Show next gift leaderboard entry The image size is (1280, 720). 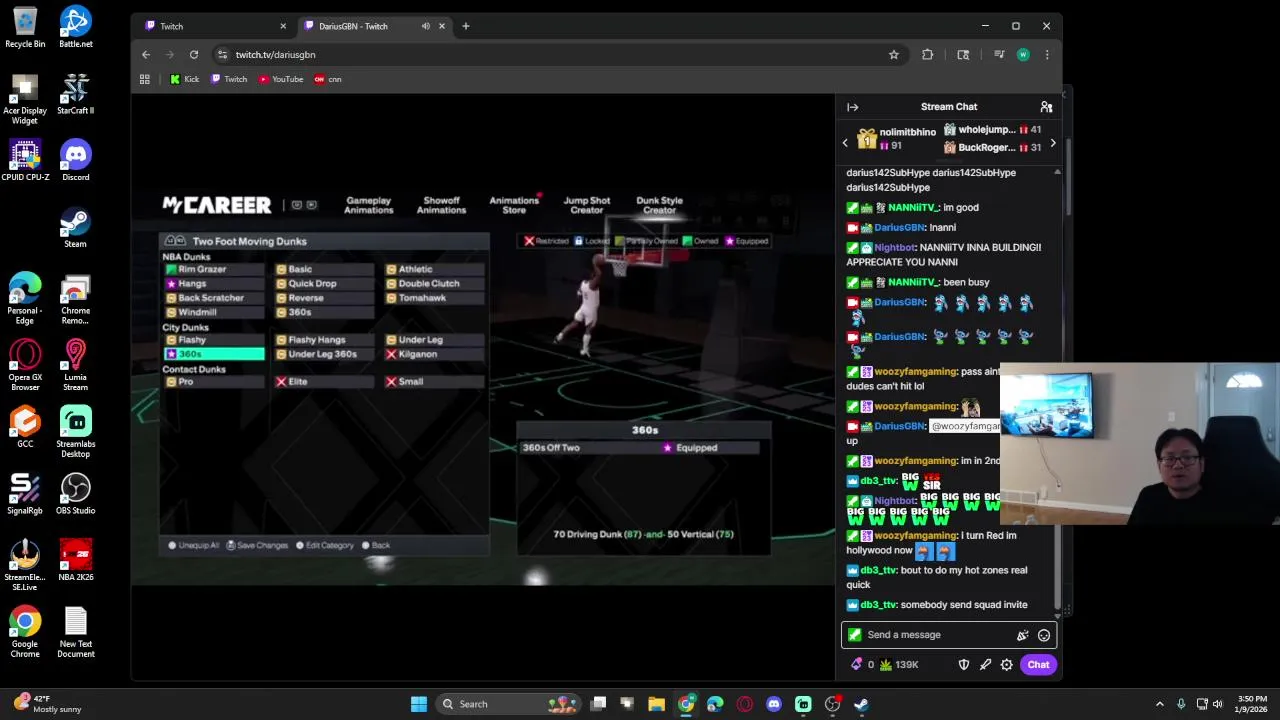[x=1052, y=143]
